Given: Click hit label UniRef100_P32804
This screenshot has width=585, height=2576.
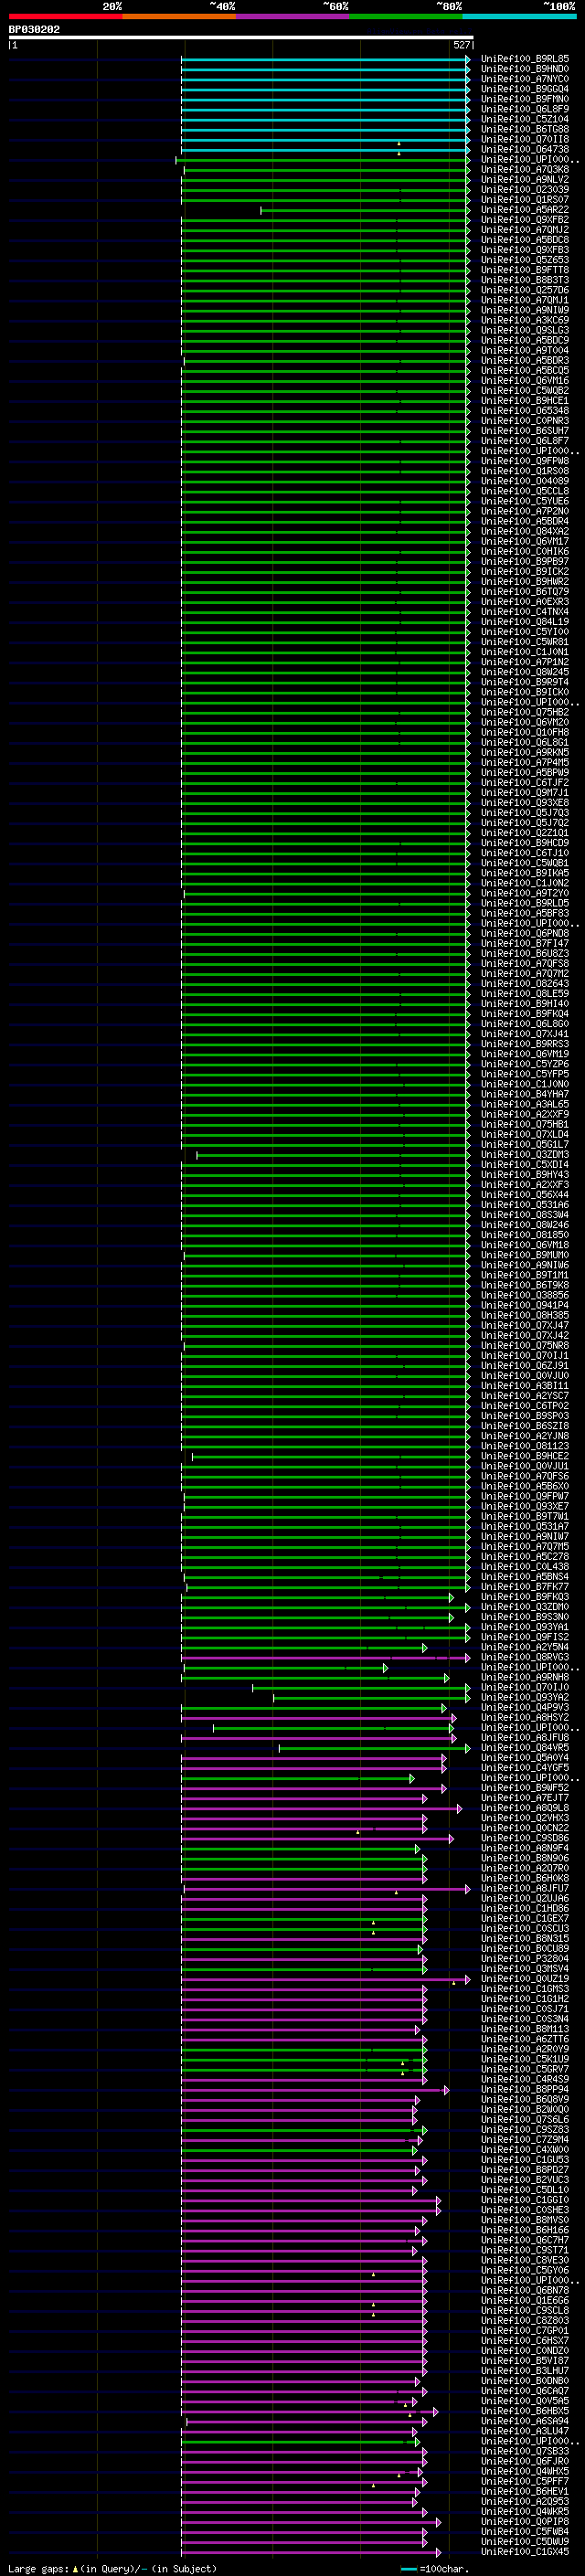Looking at the screenshot, I should tap(525, 1958).
